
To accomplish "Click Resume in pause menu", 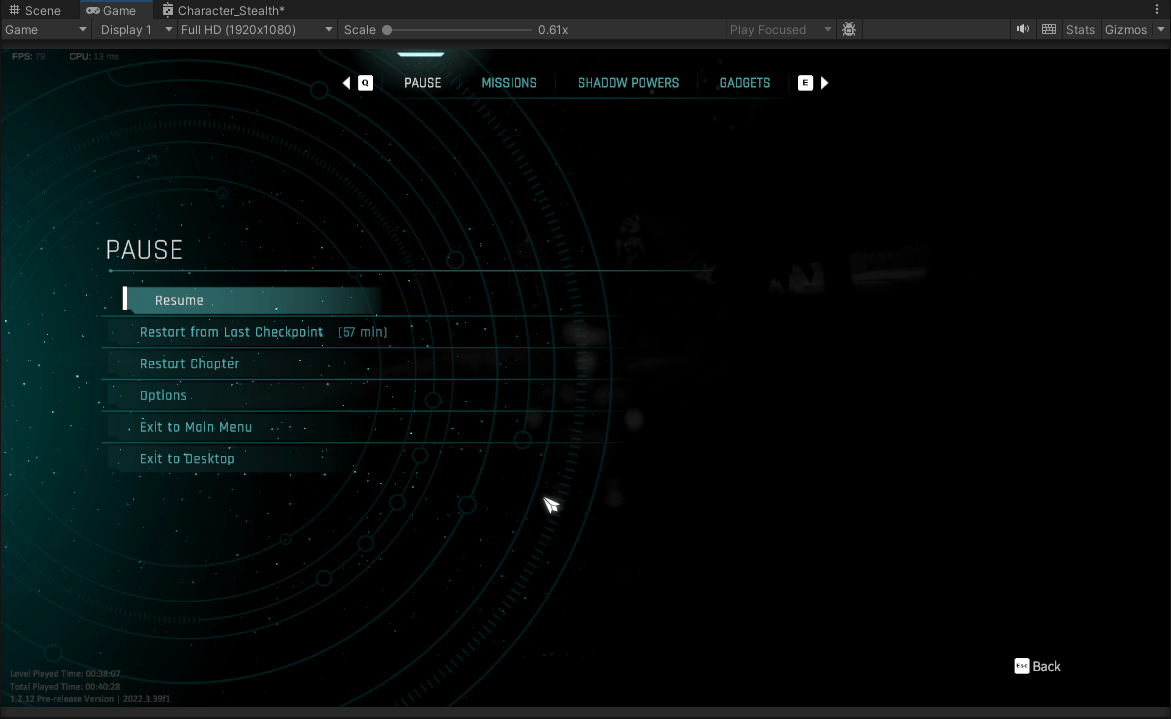I will coord(252,300).
